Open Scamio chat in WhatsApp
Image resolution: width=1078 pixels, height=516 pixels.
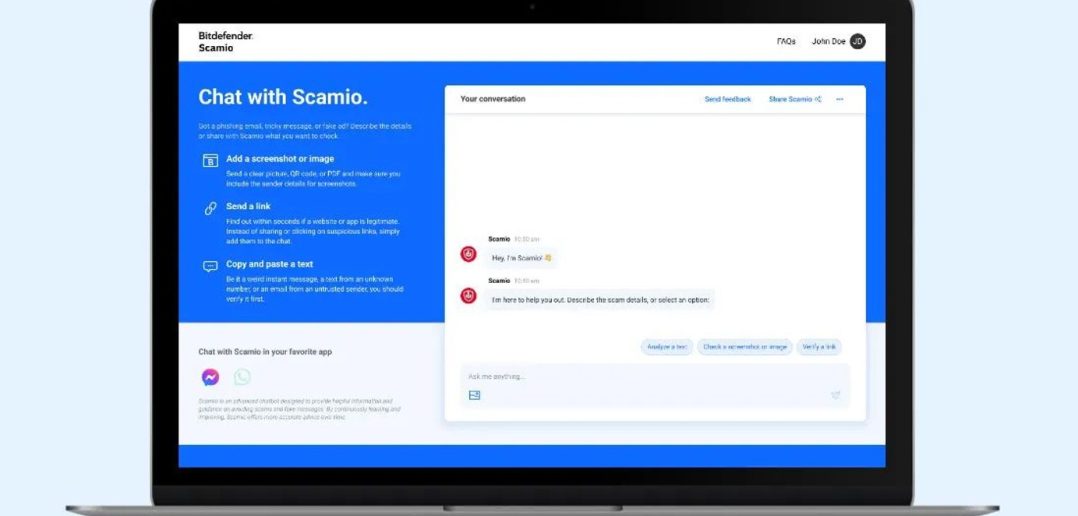[x=242, y=377]
